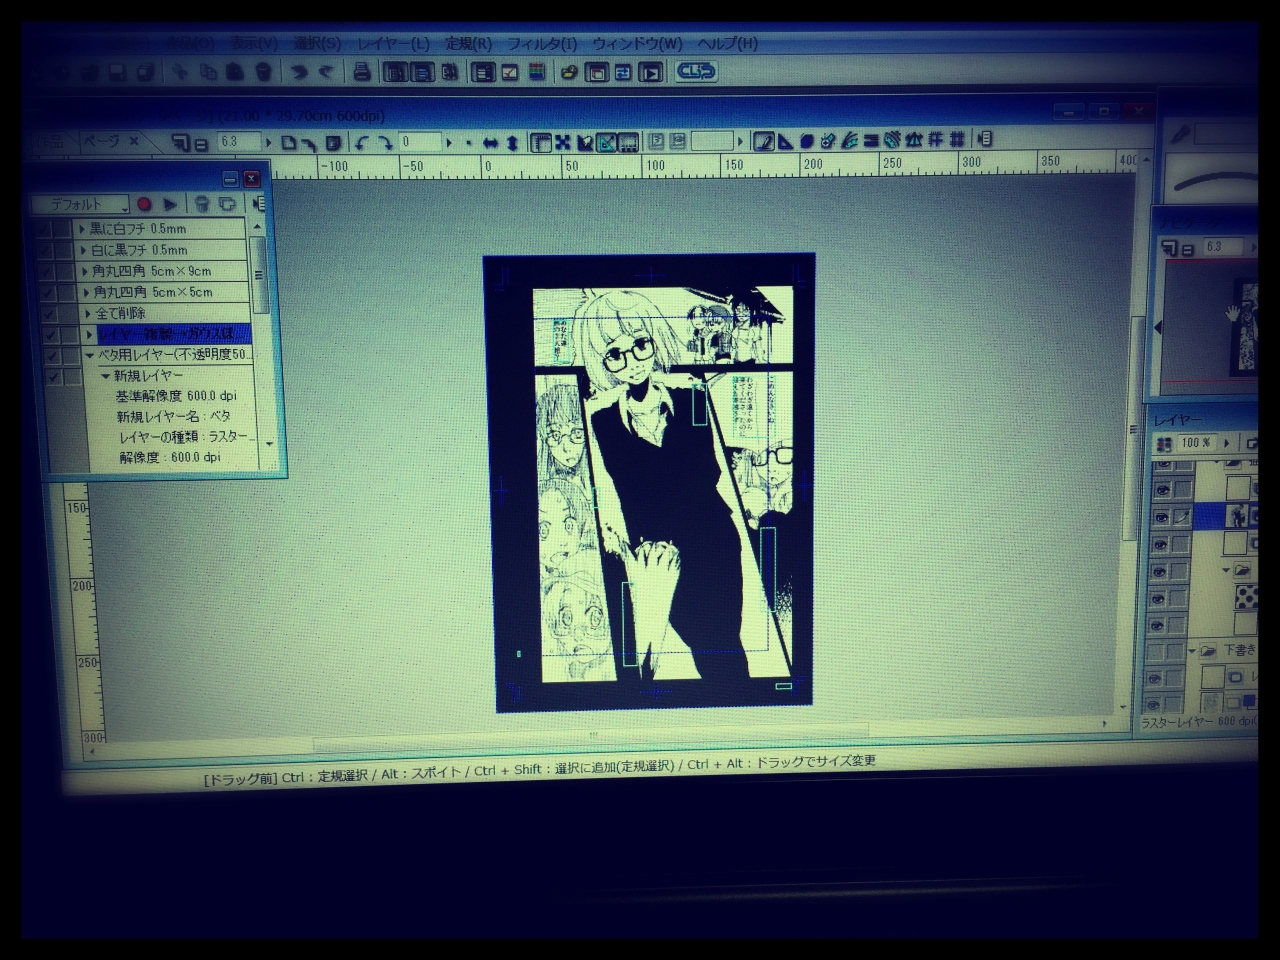The image size is (1280, 960).
Task: Collapse the ベタ用レイヤー action
Action: pyautogui.click(x=90, y=355)
